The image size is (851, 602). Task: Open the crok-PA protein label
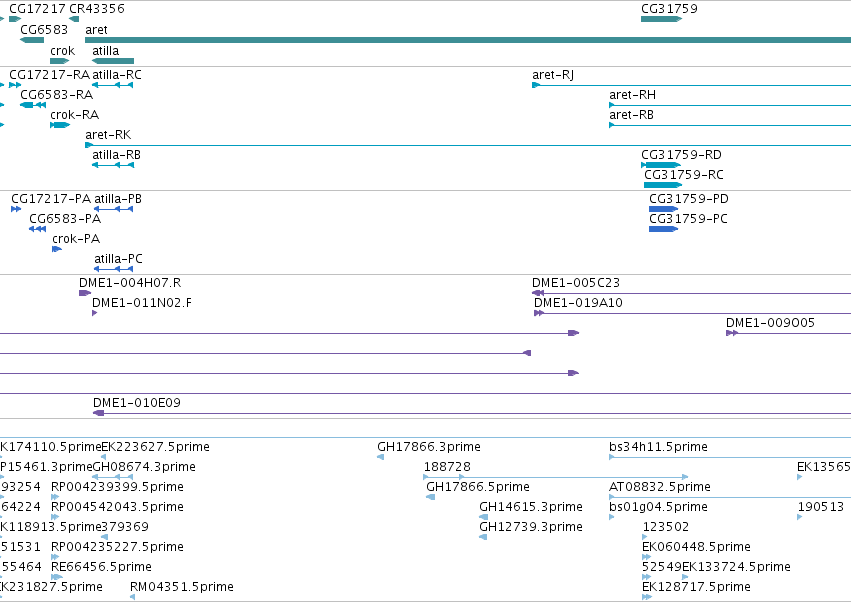pos(76,239)
